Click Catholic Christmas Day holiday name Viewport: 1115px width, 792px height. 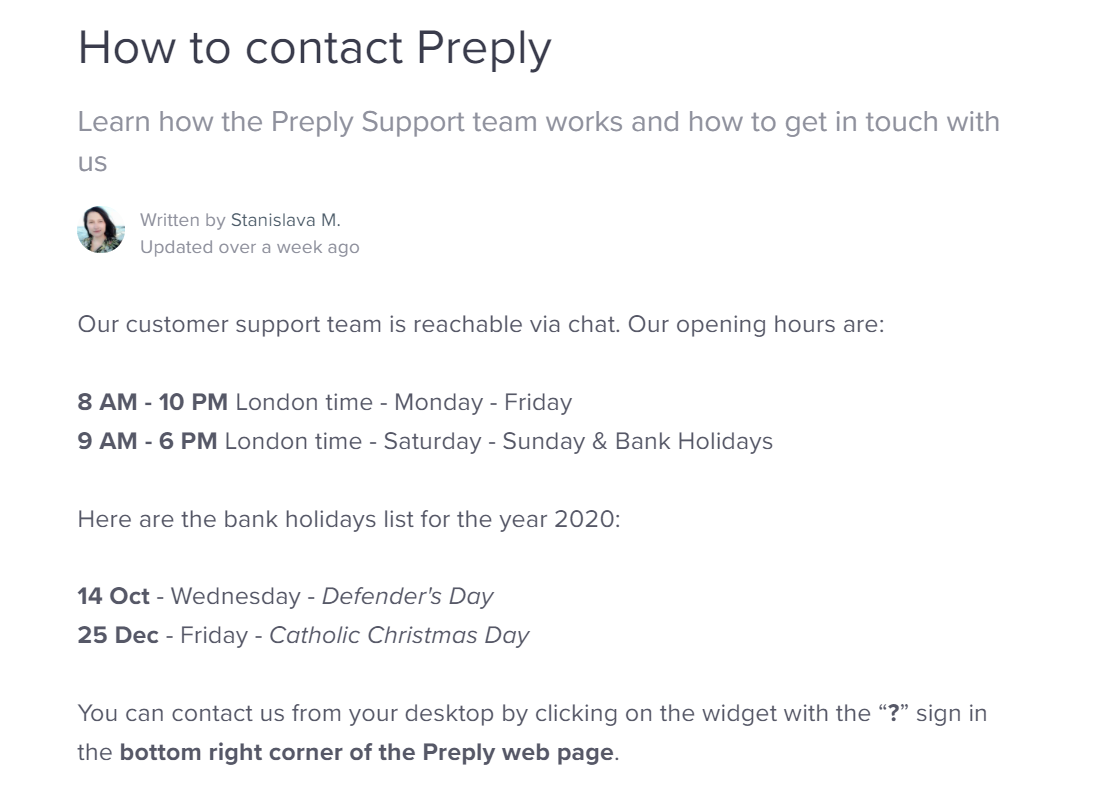click(x=399, y=636)
